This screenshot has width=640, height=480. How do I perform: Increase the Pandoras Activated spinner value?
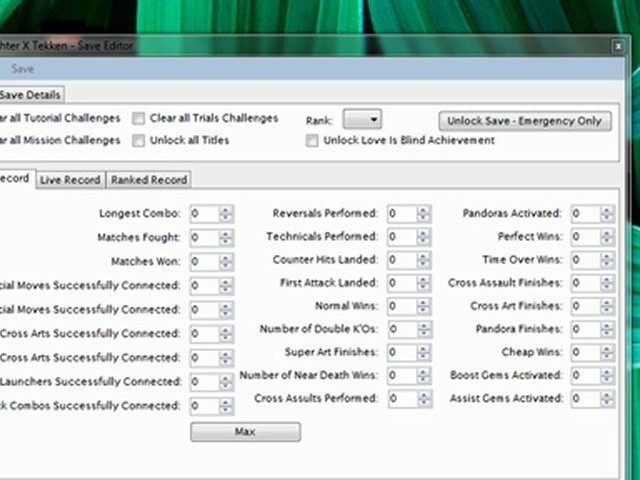pyautogui.click(x=607, y=210)
